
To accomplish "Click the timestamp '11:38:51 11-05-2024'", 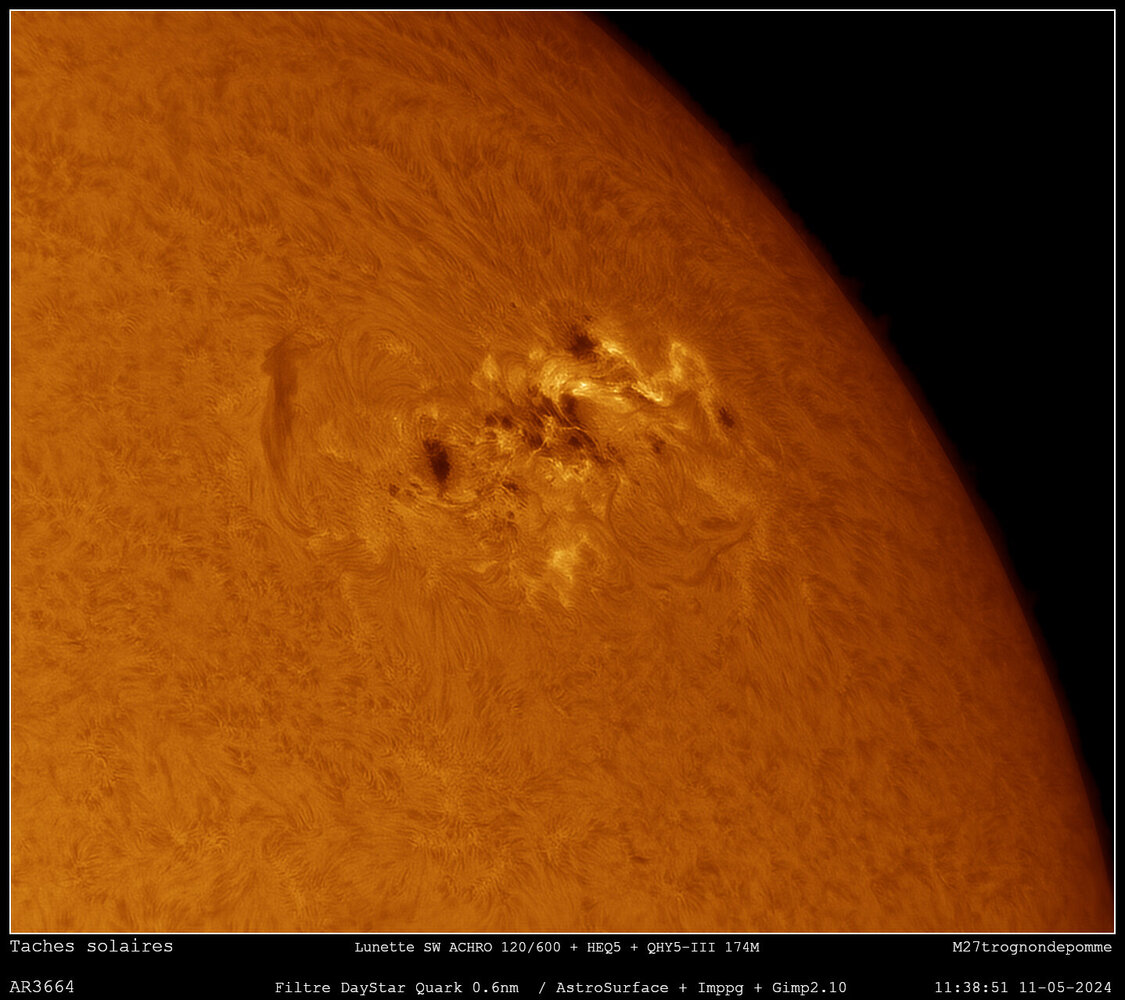I will click(1022, 988).
